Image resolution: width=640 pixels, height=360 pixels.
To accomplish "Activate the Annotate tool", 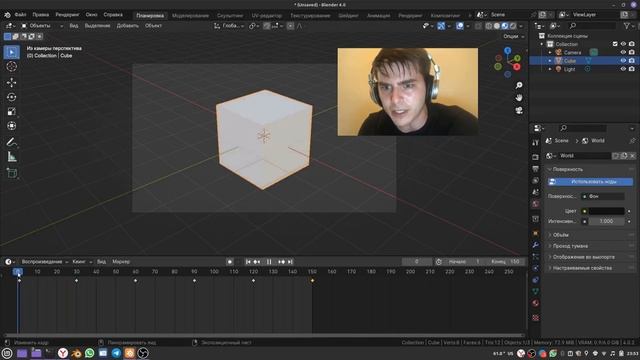I will point(11,142).
